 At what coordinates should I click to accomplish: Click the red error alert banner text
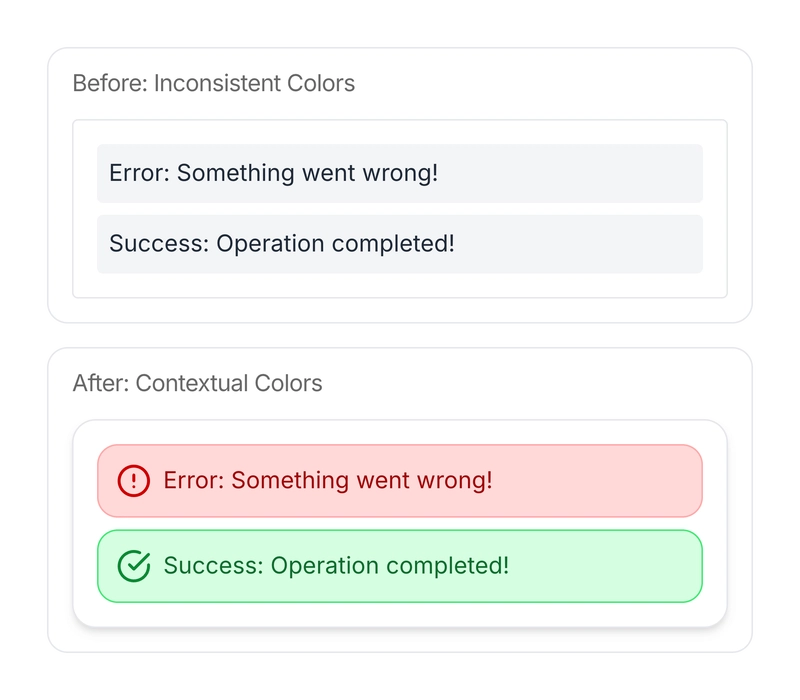(327, 481)
